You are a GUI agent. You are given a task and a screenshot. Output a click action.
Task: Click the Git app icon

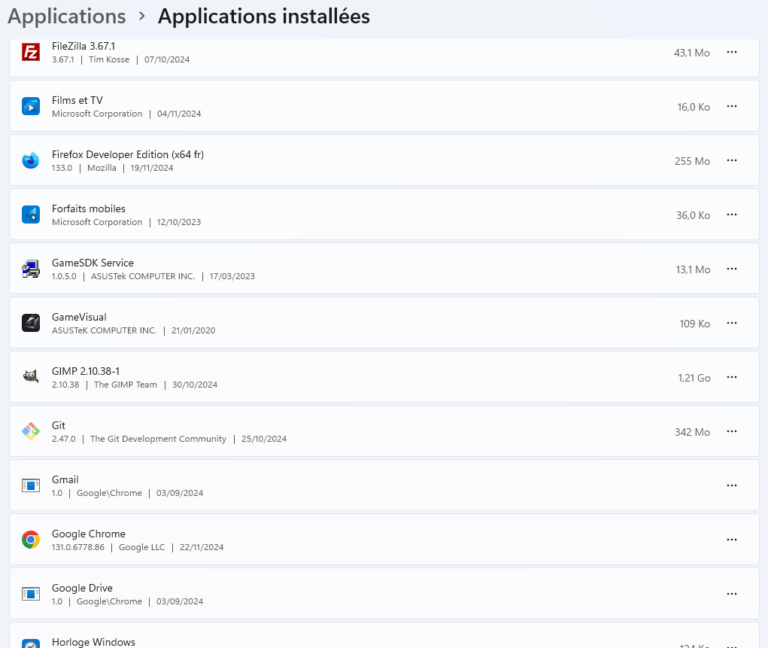click(31, 431)
